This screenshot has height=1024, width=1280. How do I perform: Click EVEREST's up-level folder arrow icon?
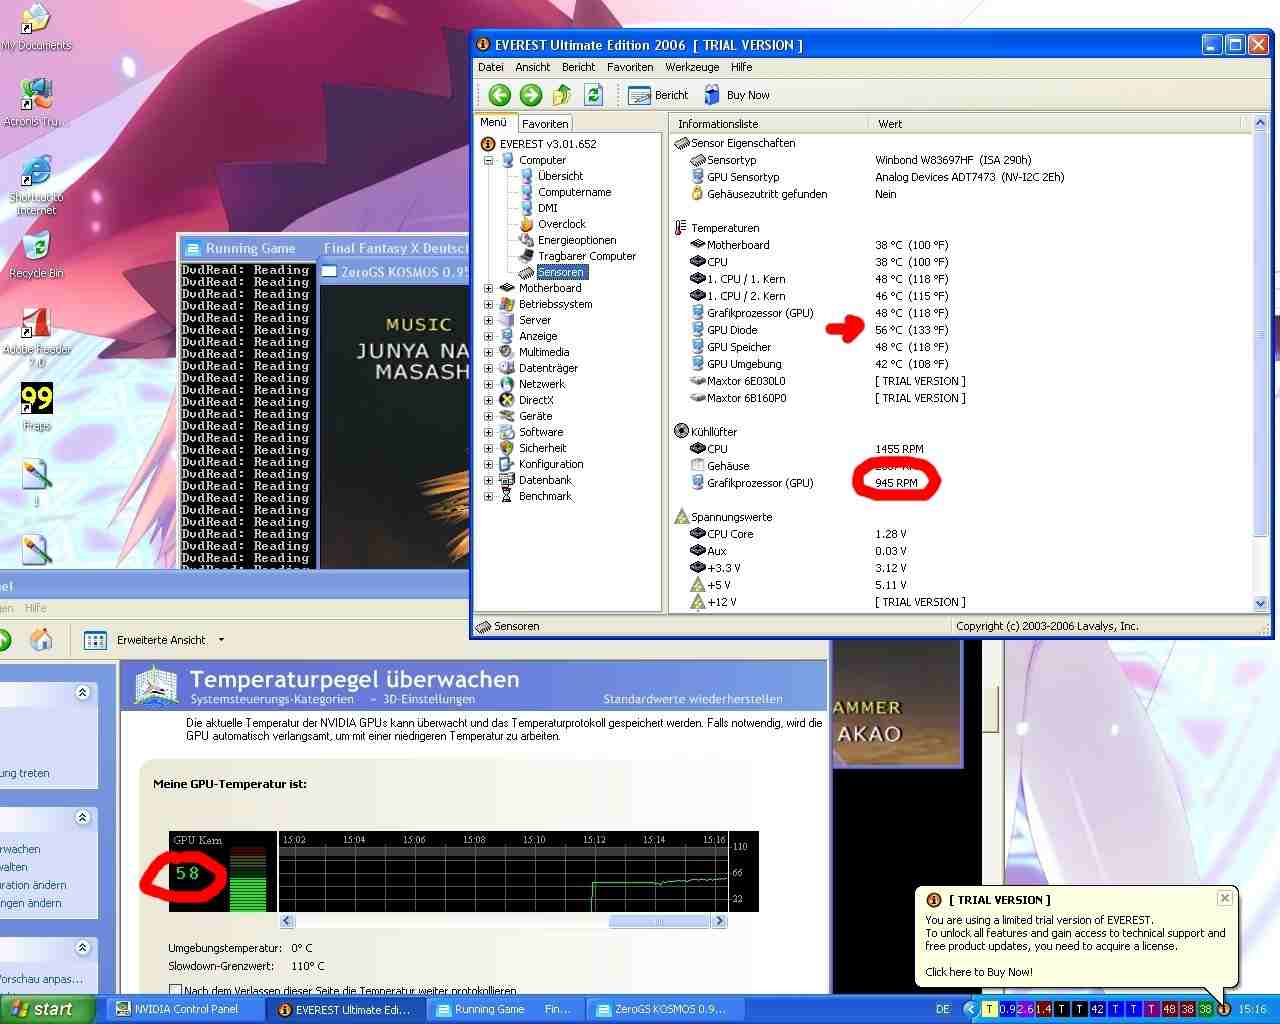click(x=562, y=95)
